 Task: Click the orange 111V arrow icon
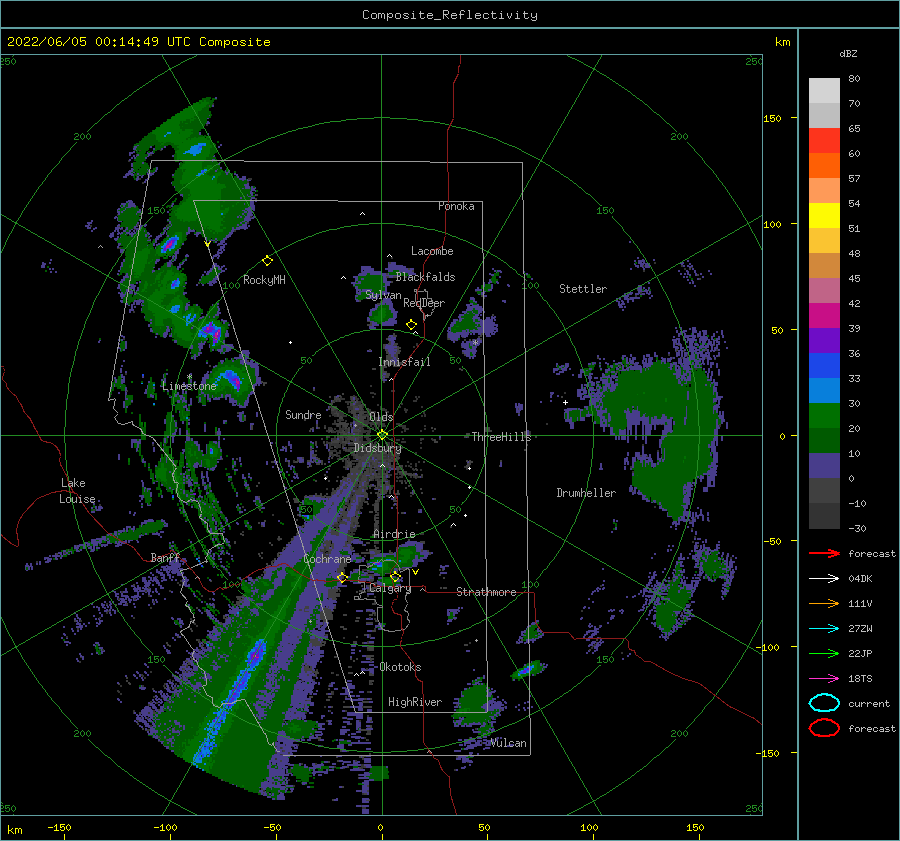point(824,603)
